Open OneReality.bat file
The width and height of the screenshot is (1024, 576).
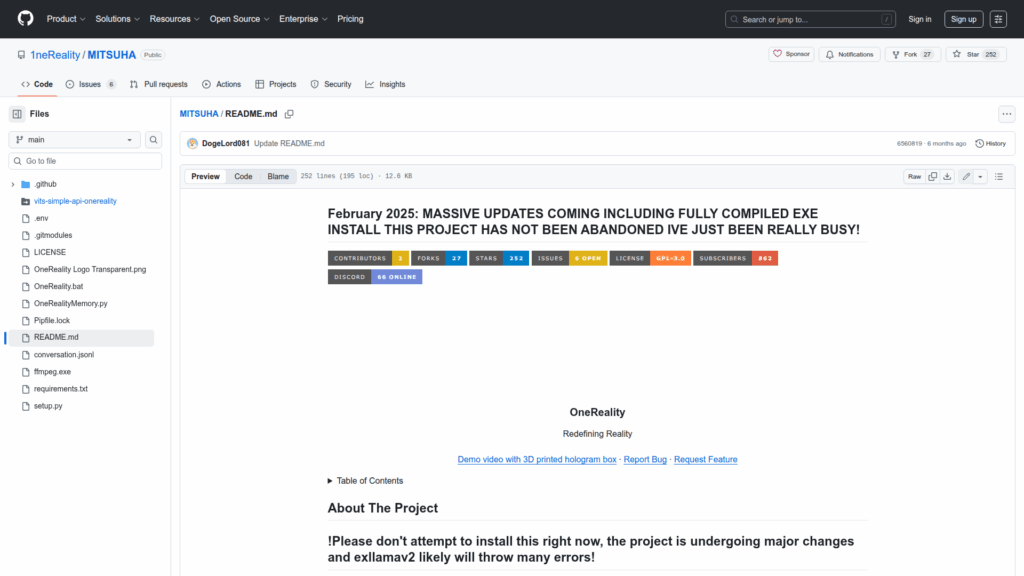coord(58,286)
